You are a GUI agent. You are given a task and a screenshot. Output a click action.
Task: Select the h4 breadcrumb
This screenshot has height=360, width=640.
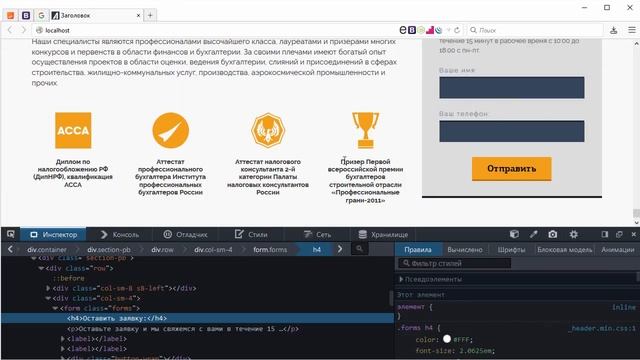(317, 249)
